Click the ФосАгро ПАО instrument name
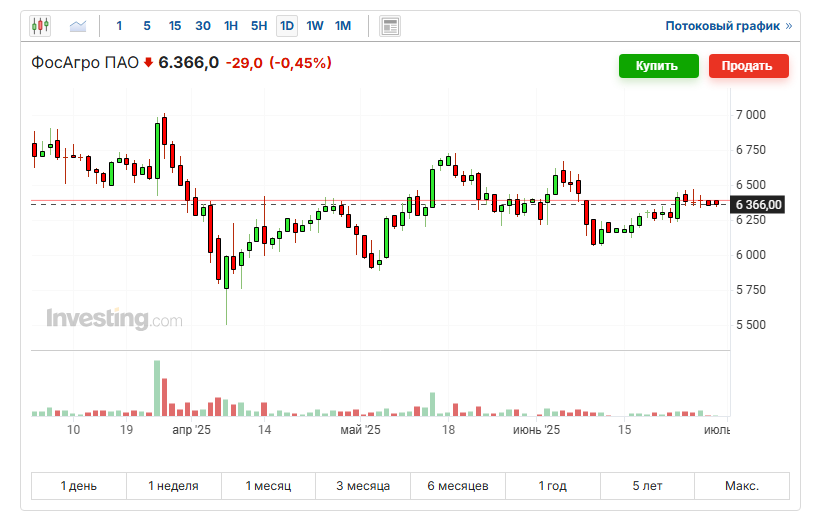This screenshot has height=522, width=814. click(85, 63)
